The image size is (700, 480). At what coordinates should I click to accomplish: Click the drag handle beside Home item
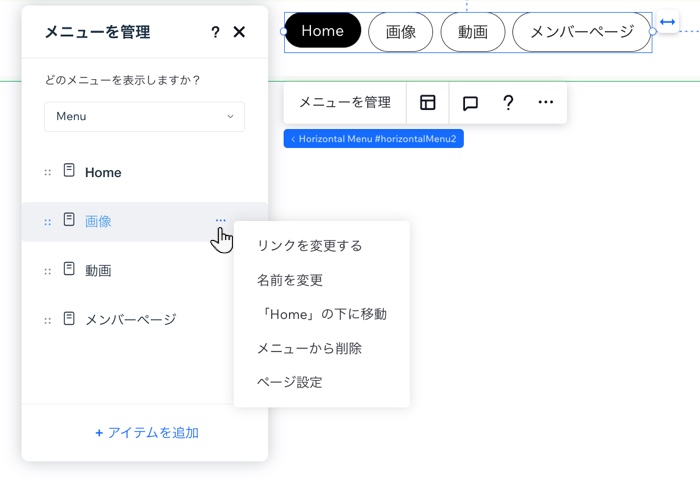47,173
